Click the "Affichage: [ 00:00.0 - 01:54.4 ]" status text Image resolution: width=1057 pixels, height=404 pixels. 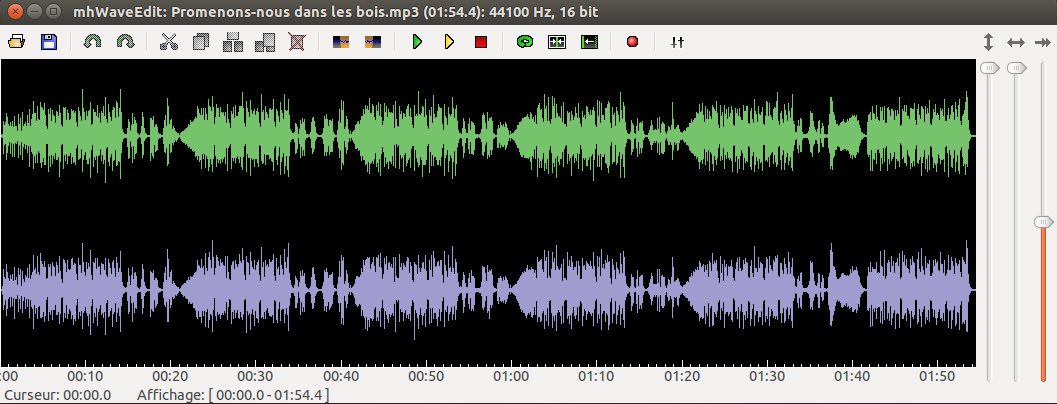(233, 395)
